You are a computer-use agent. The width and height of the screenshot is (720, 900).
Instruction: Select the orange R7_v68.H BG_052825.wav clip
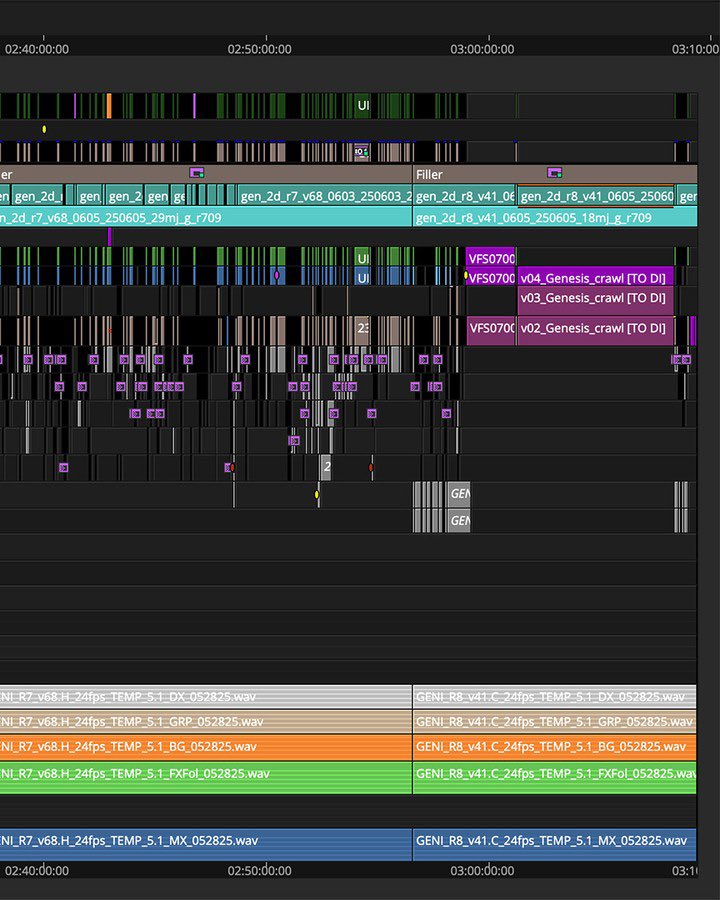206,747
